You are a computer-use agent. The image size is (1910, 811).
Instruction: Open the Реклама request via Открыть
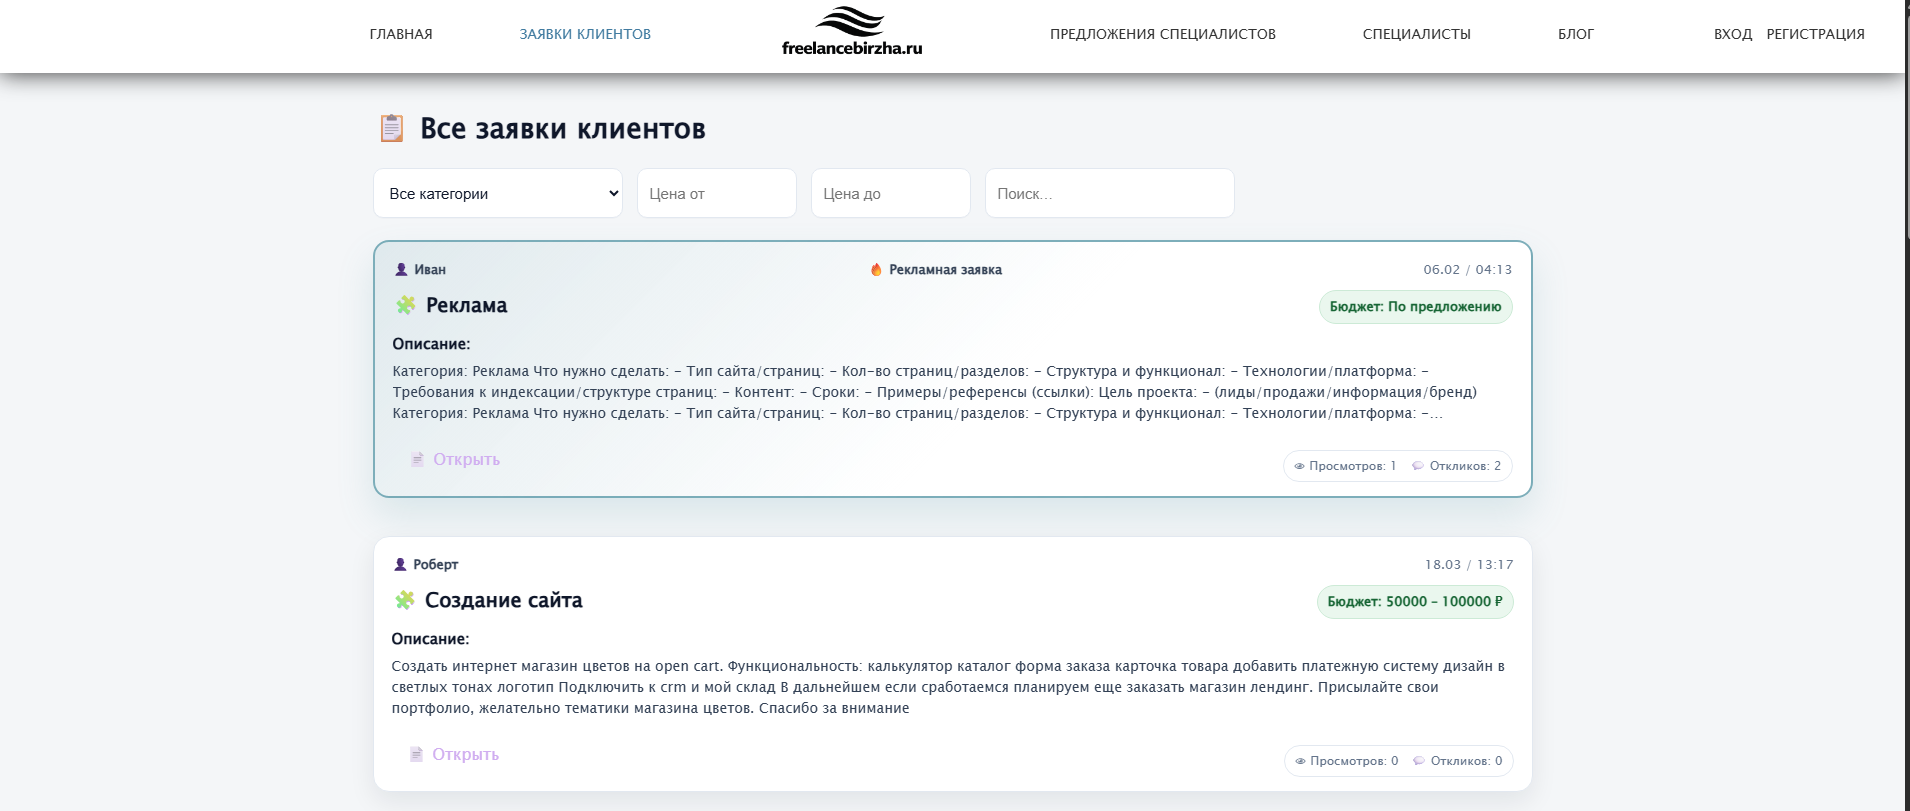[x=465, y=459]
